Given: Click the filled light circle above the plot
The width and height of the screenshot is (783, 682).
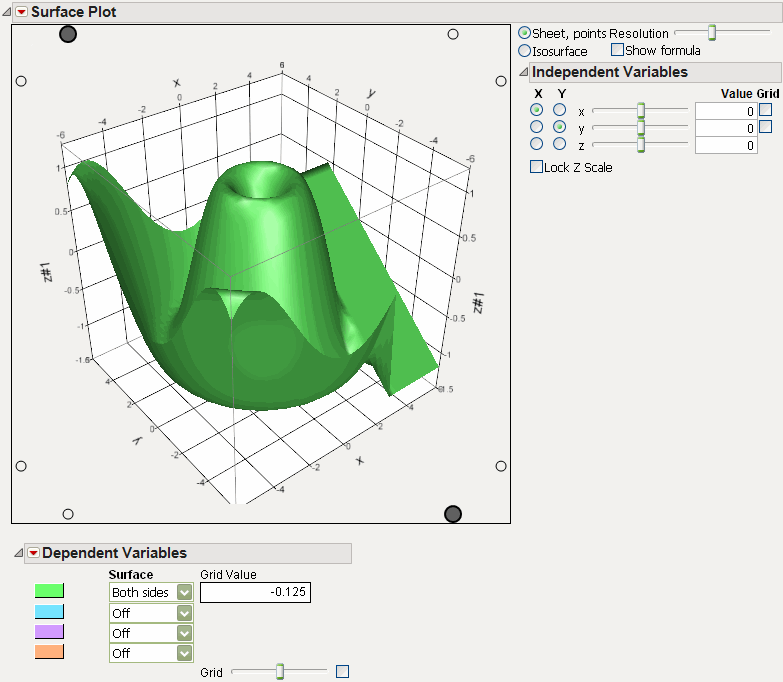Looking at the screenshot, I should pyautogui.click(x=68, y=34).
